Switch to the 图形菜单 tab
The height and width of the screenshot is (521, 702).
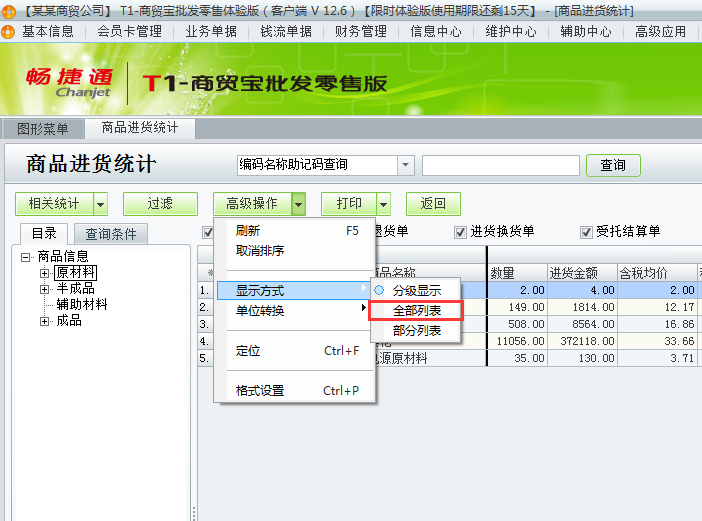43,129
